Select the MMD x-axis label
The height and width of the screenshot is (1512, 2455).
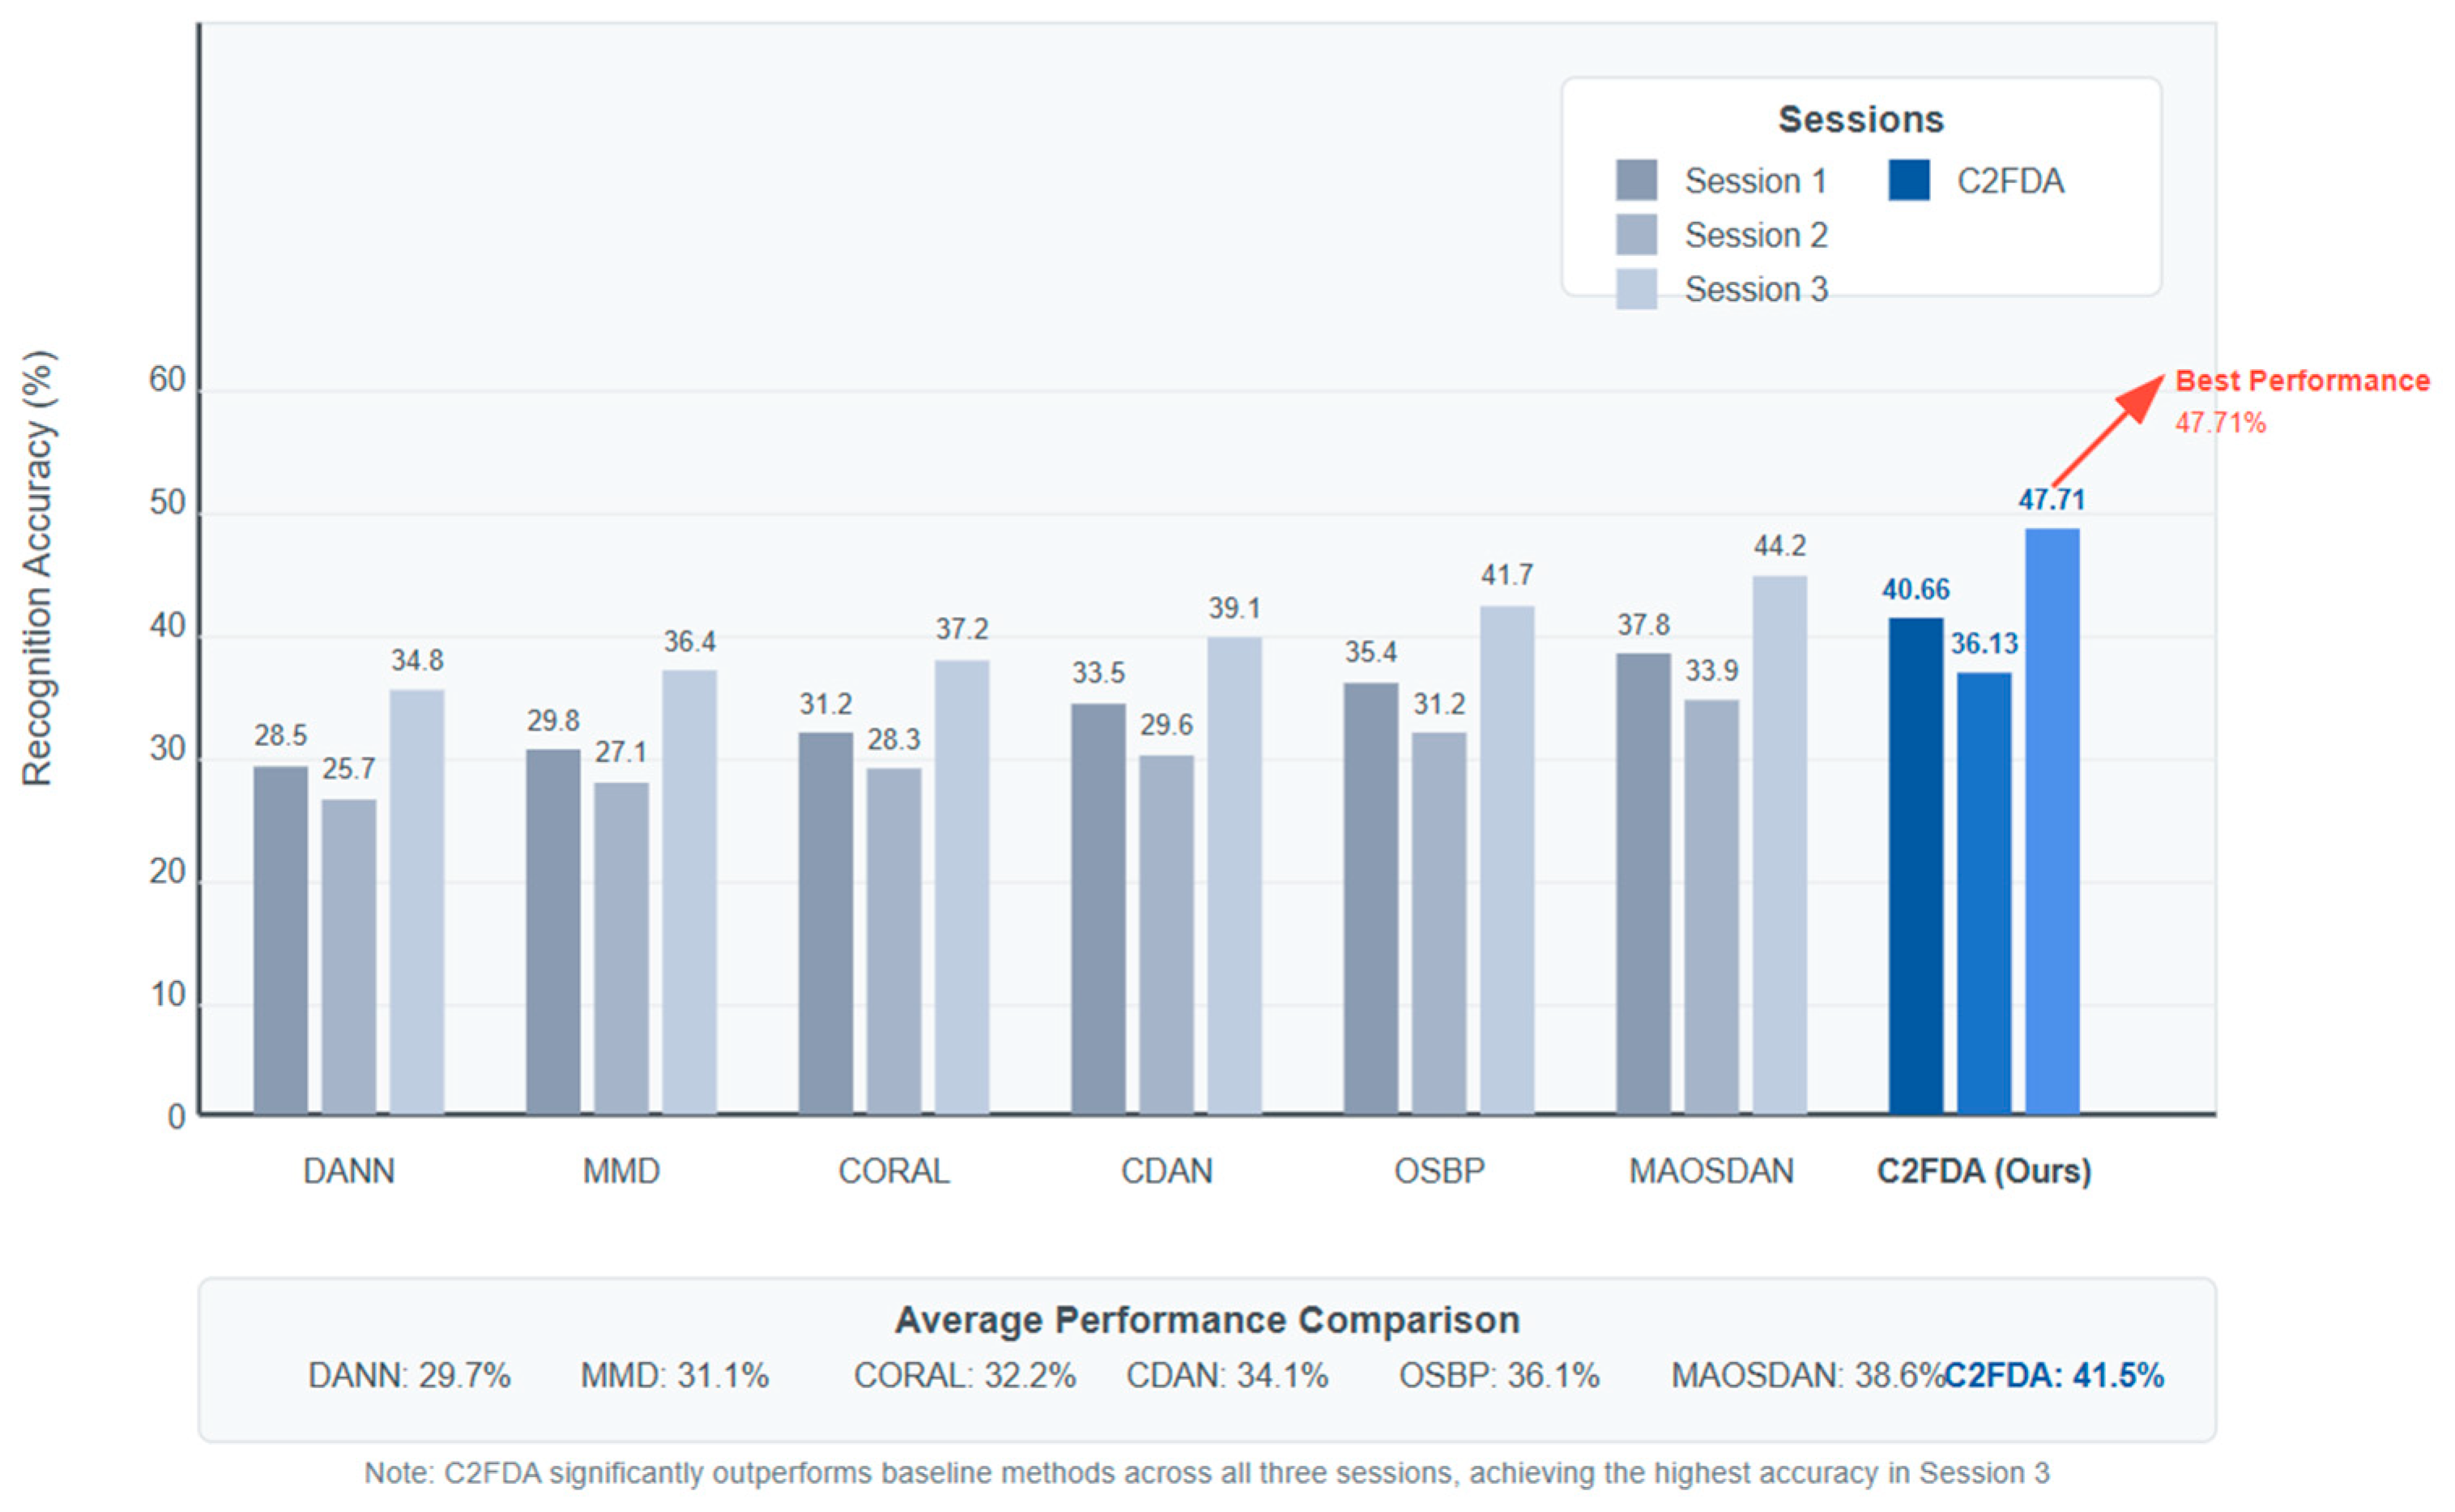pyautogui.click(x=621, y=1170)
